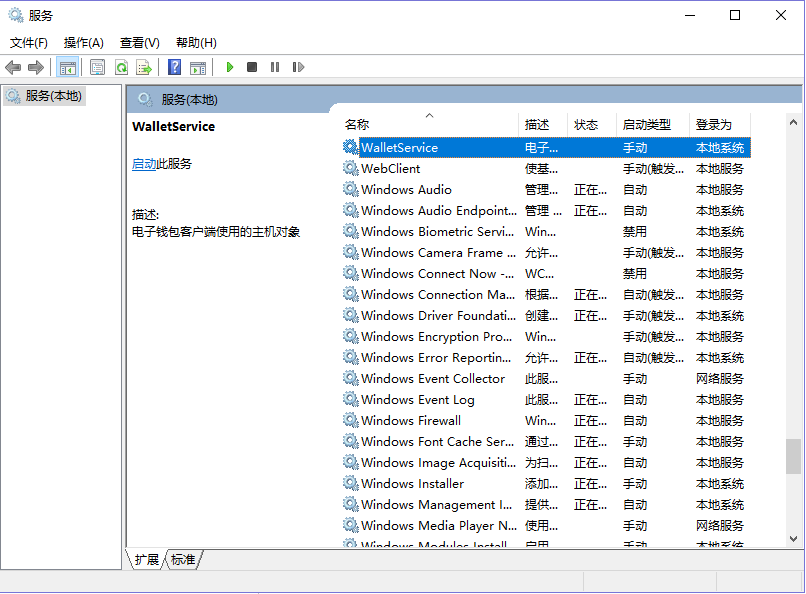This screenshot has width=806, height=594.
Task: Click the vertical scrollbar thumb
Action: (x=793, y=456)
